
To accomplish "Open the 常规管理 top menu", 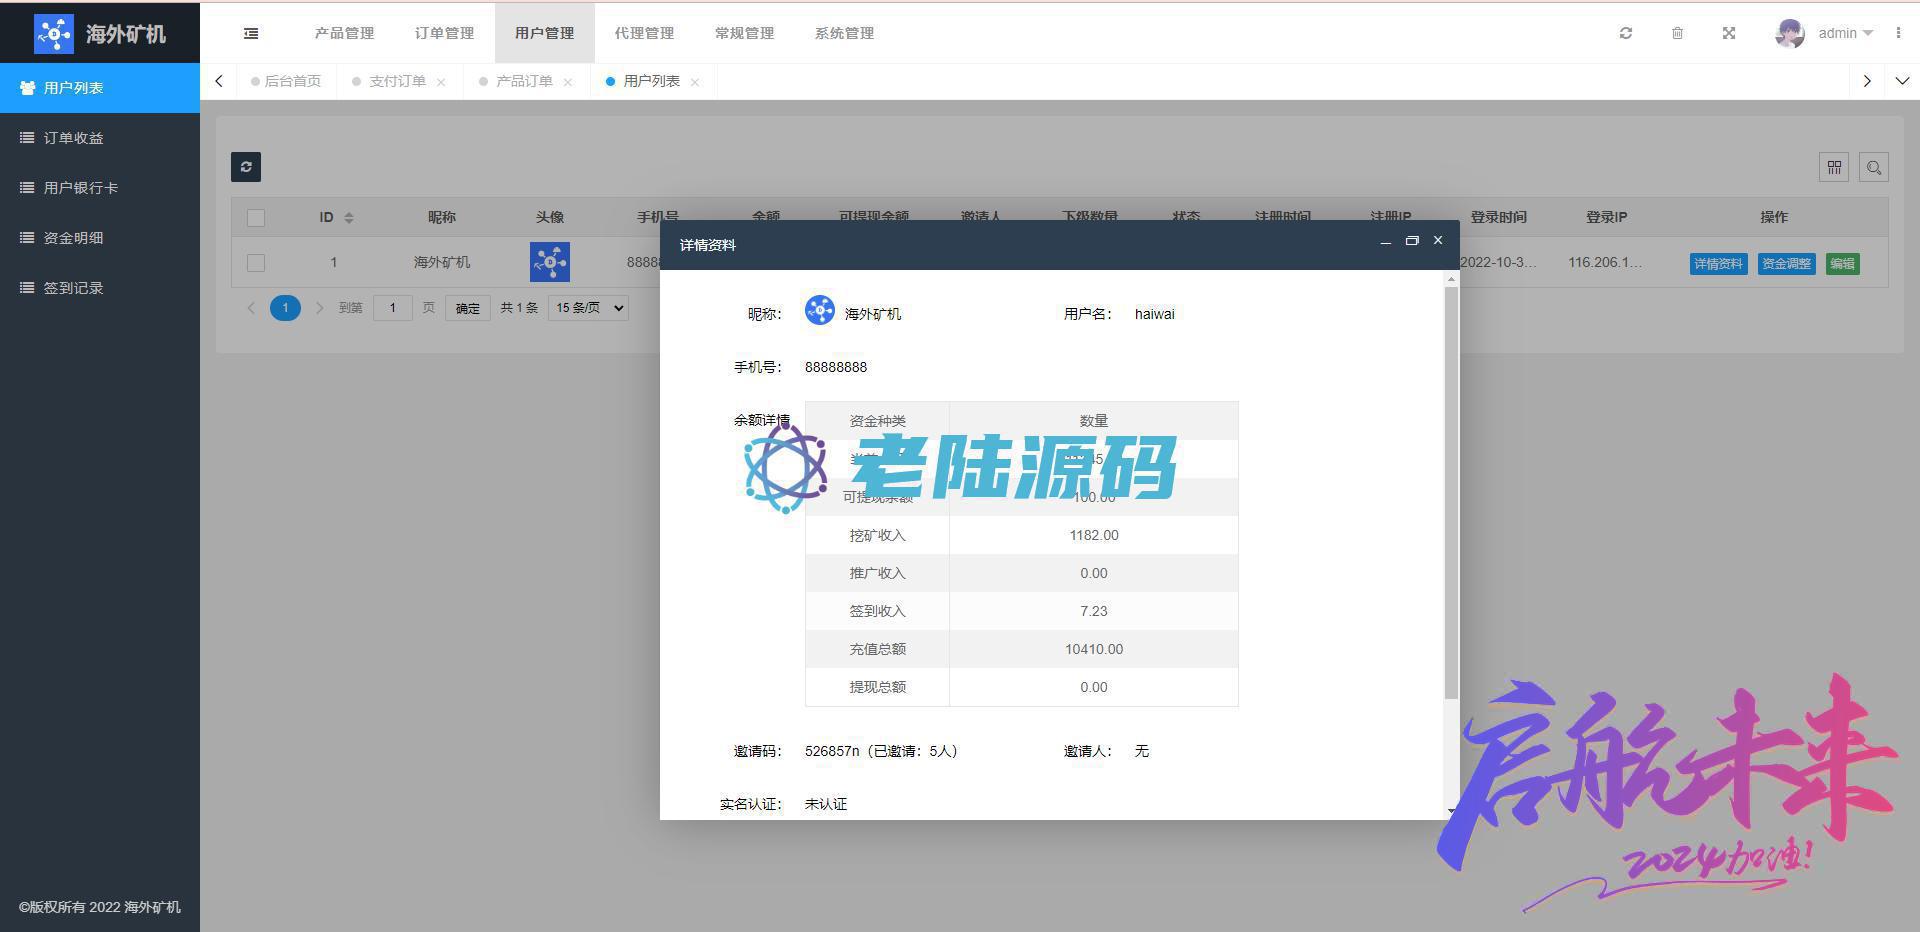I will click(745, 33).
